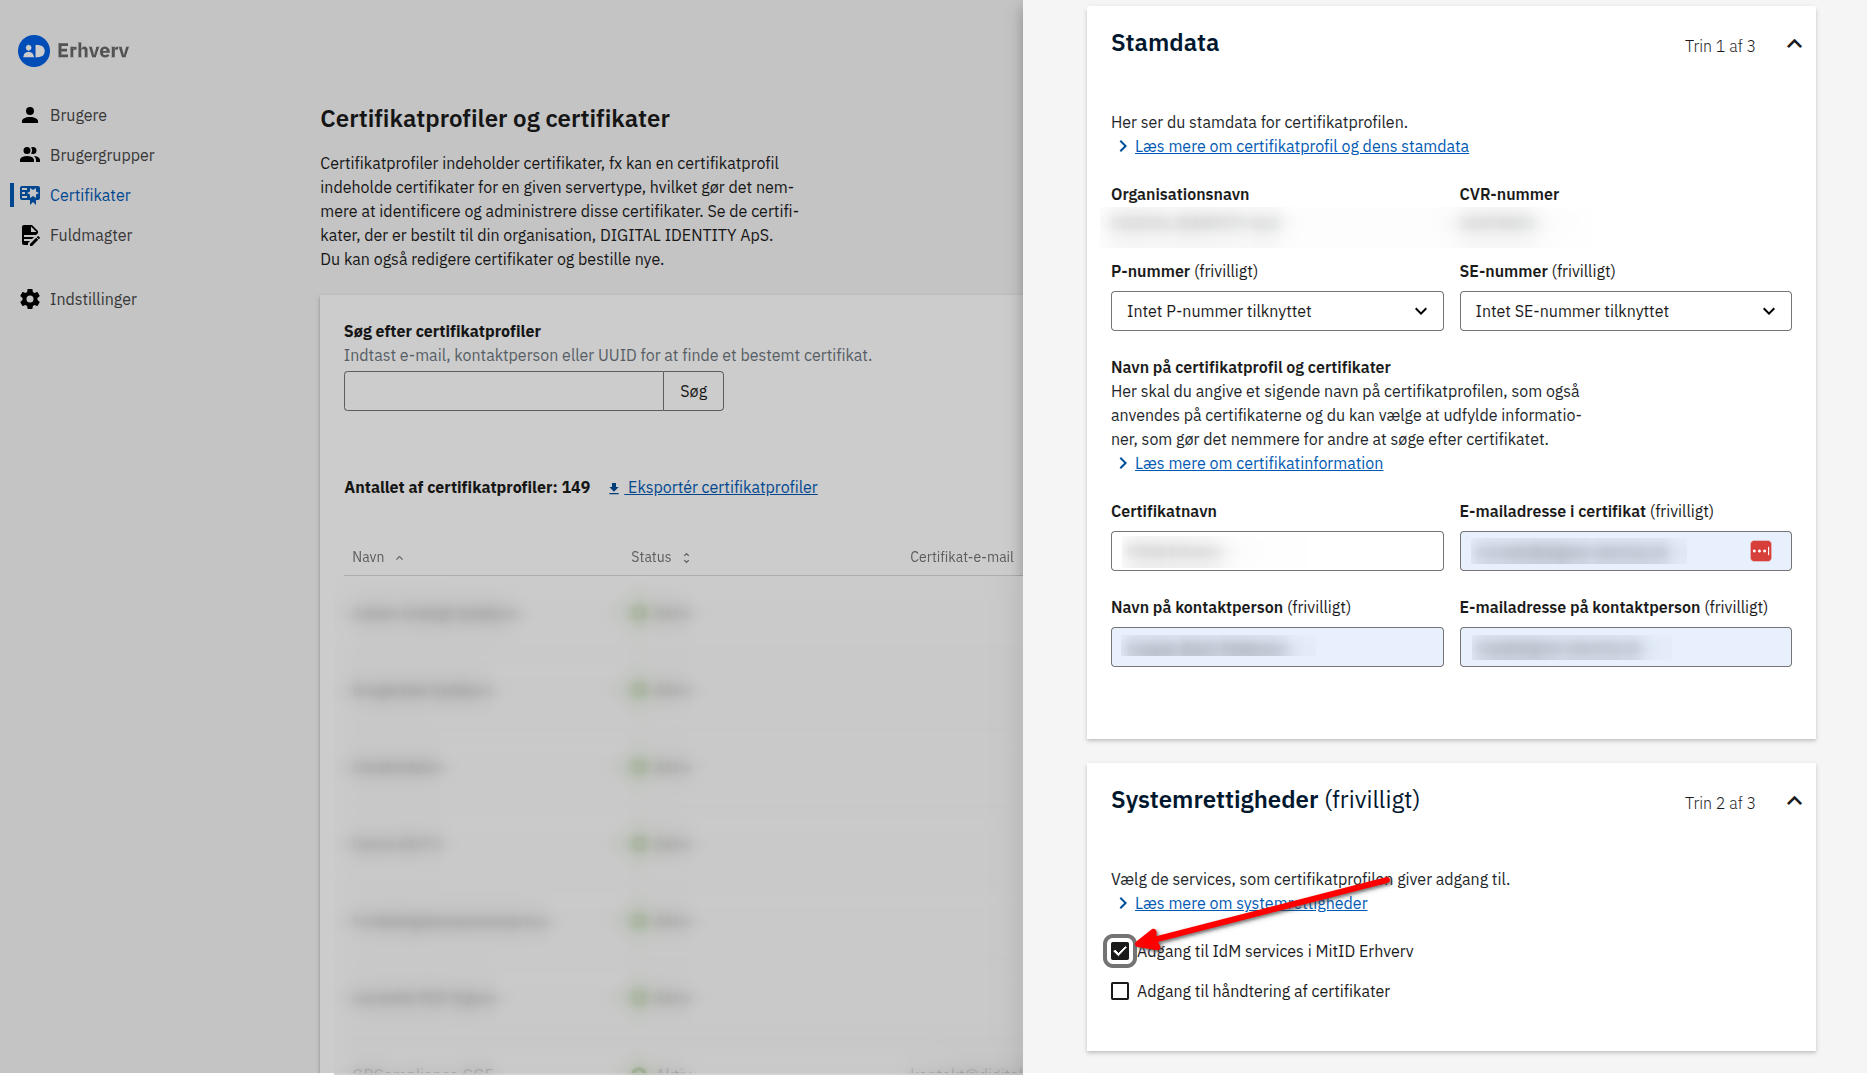Open Læs mere om certifikatinformation link
Viewport: 1867px width, 1076px height.
tap(1258, 463)
